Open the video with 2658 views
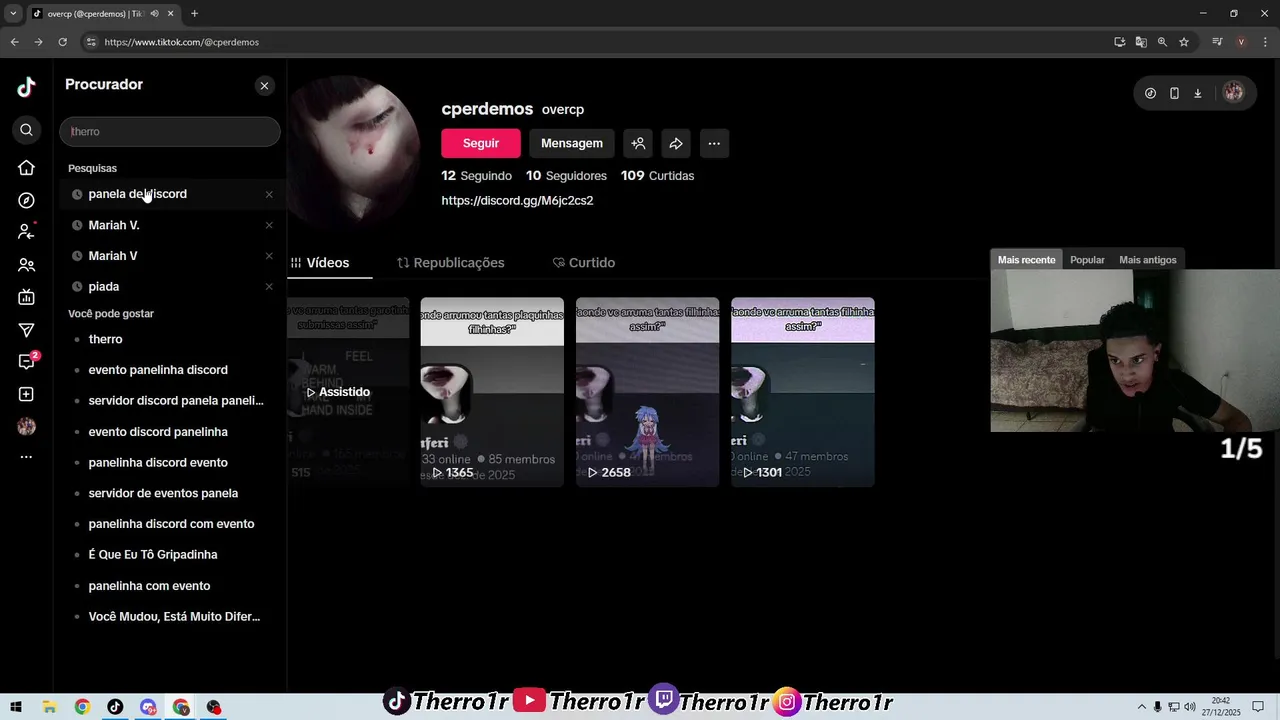This screenshot has height=720, width=1280. [x=647, y=392]
